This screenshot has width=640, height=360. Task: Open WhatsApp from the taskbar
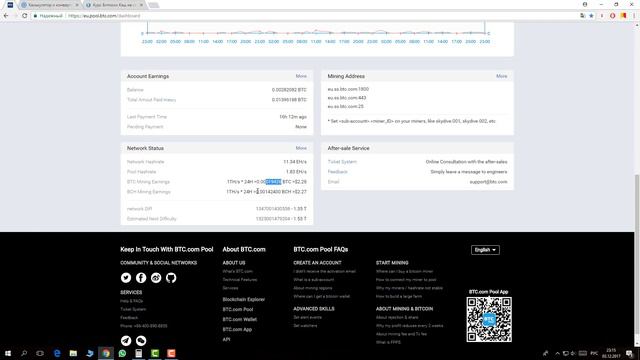122,353
